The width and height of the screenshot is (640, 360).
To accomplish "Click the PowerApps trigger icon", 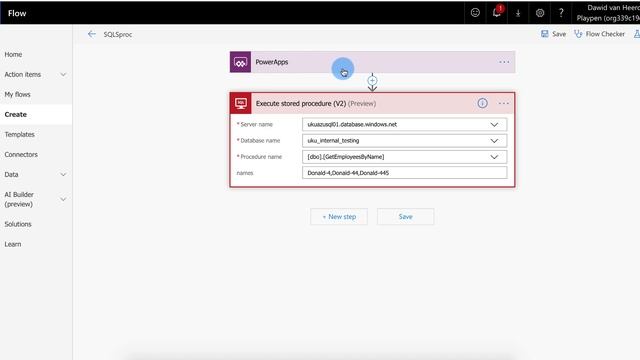I will click(x=240, y=62).
